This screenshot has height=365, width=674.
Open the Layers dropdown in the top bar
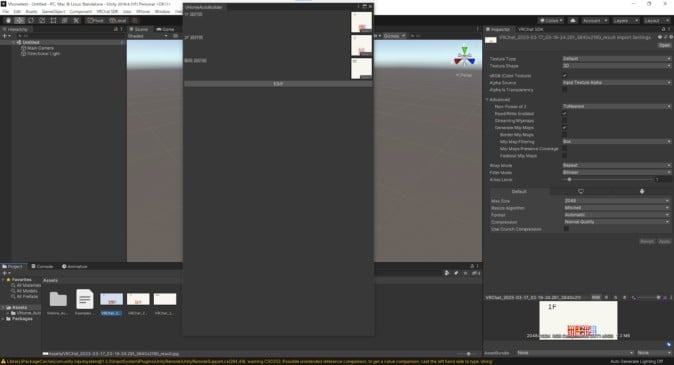pyautogui.click(x=625, y=21)
